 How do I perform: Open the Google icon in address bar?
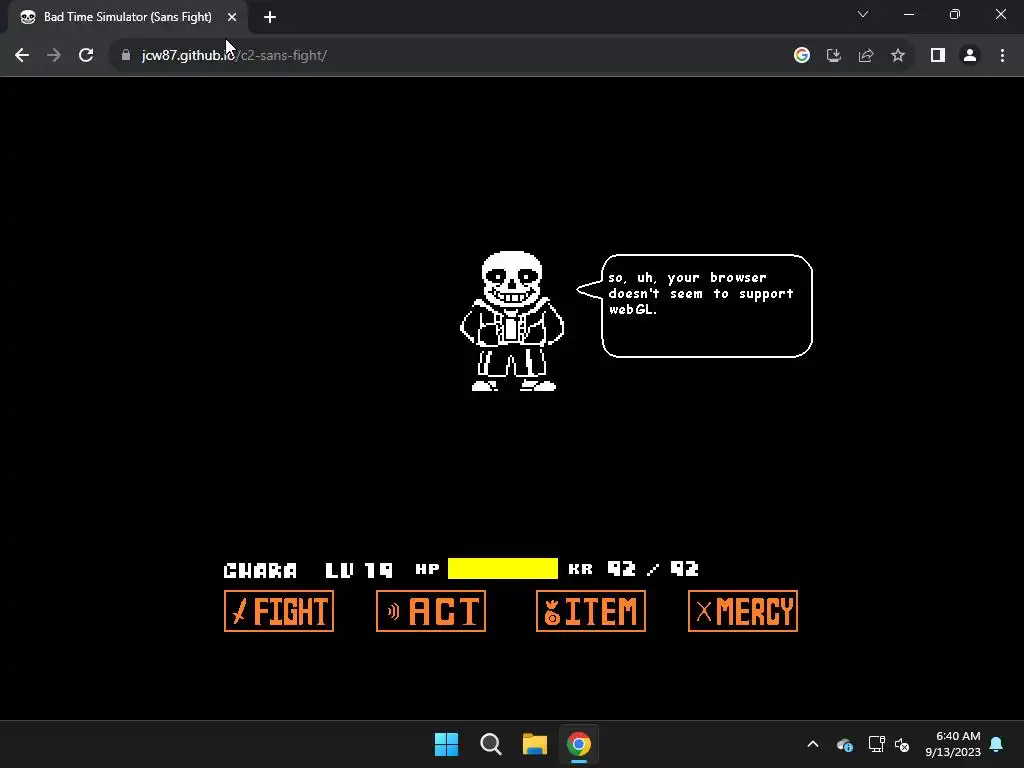[x=802, y=56]
